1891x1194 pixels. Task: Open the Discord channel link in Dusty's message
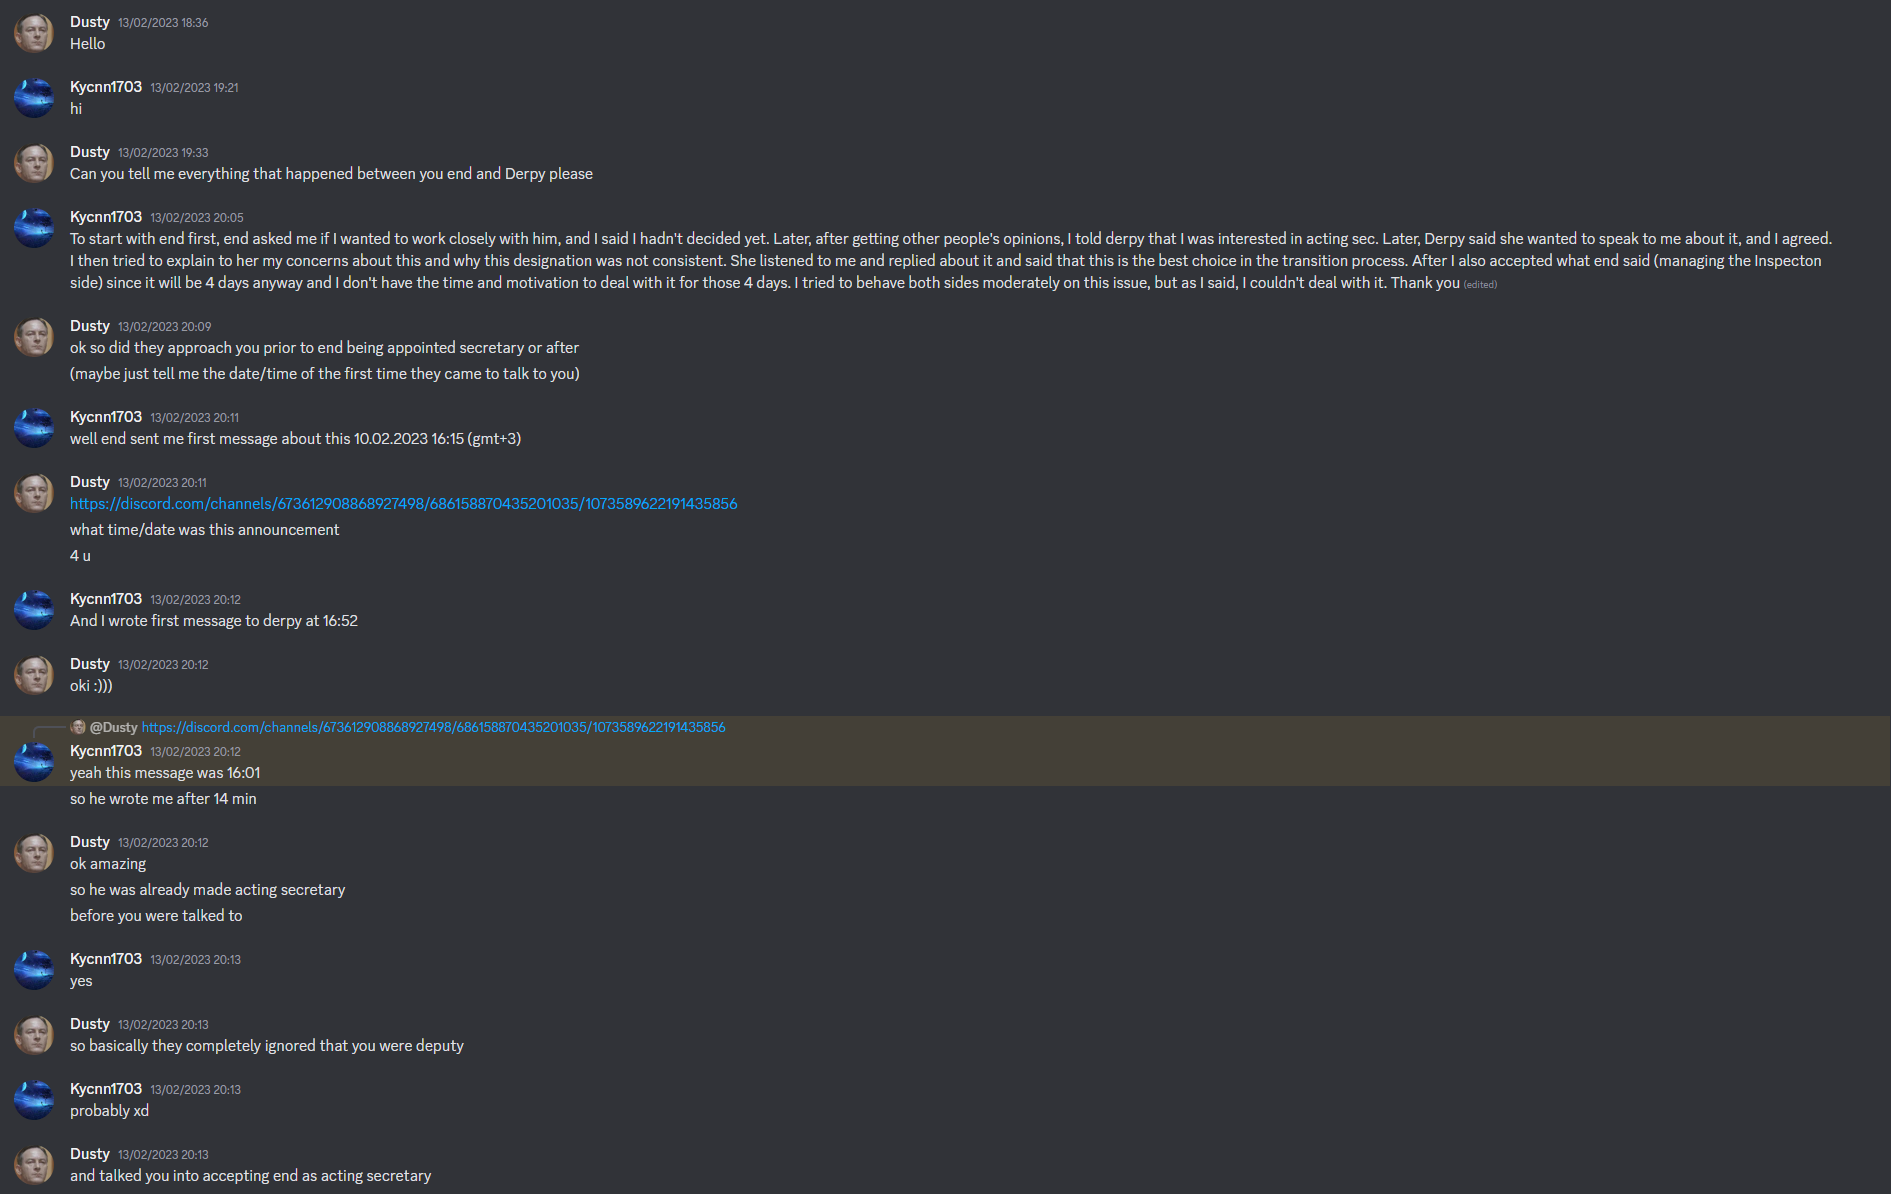point(403,504)
